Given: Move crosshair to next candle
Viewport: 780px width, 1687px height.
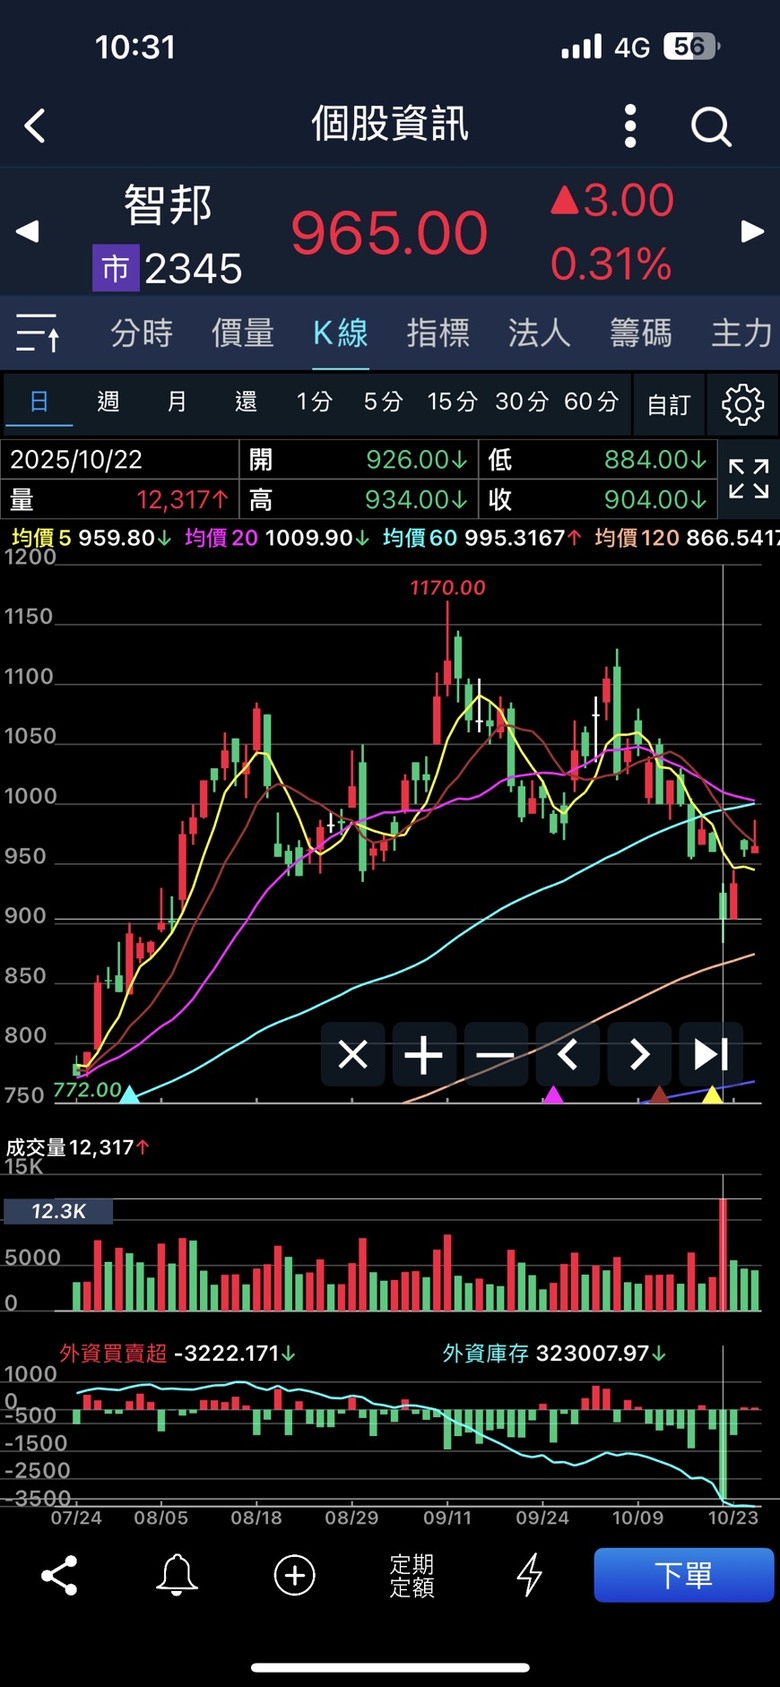Looking at the screenshot, I should [x=639, y=1054].
